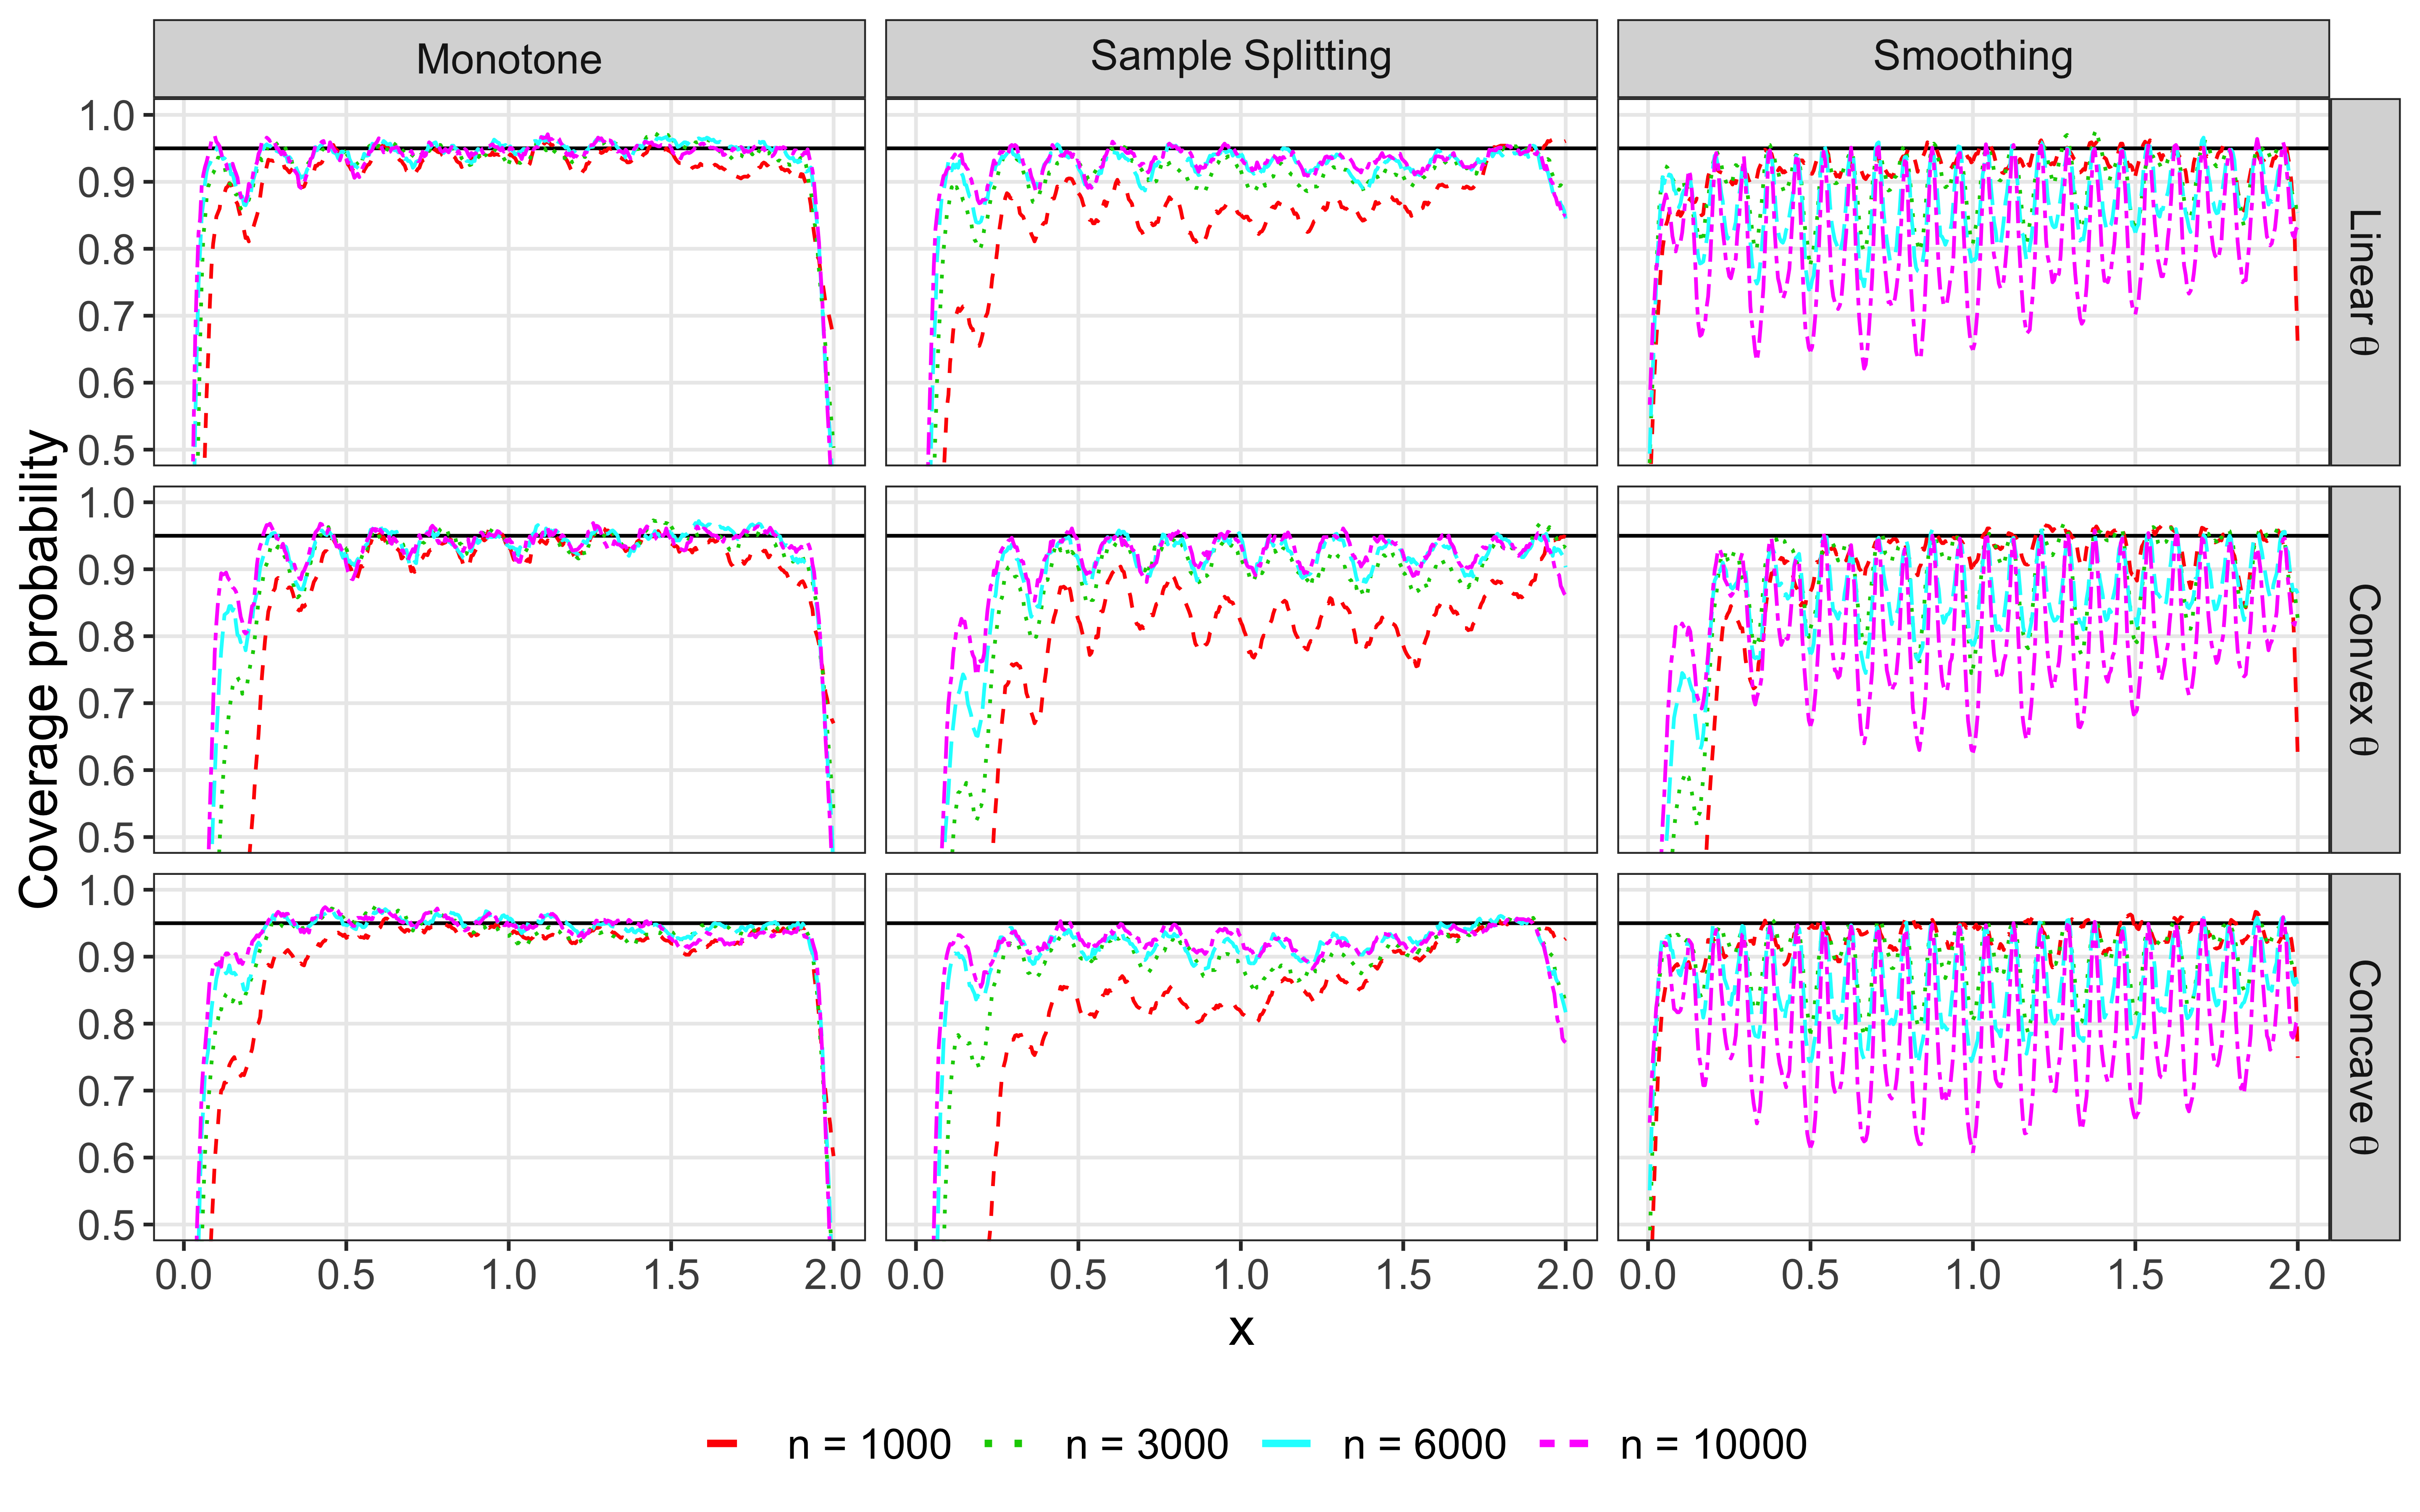This screenshot has width=2420, height=1512.
Task: Click the Smoothing Linear θ plot panel
Action: 1973,282
